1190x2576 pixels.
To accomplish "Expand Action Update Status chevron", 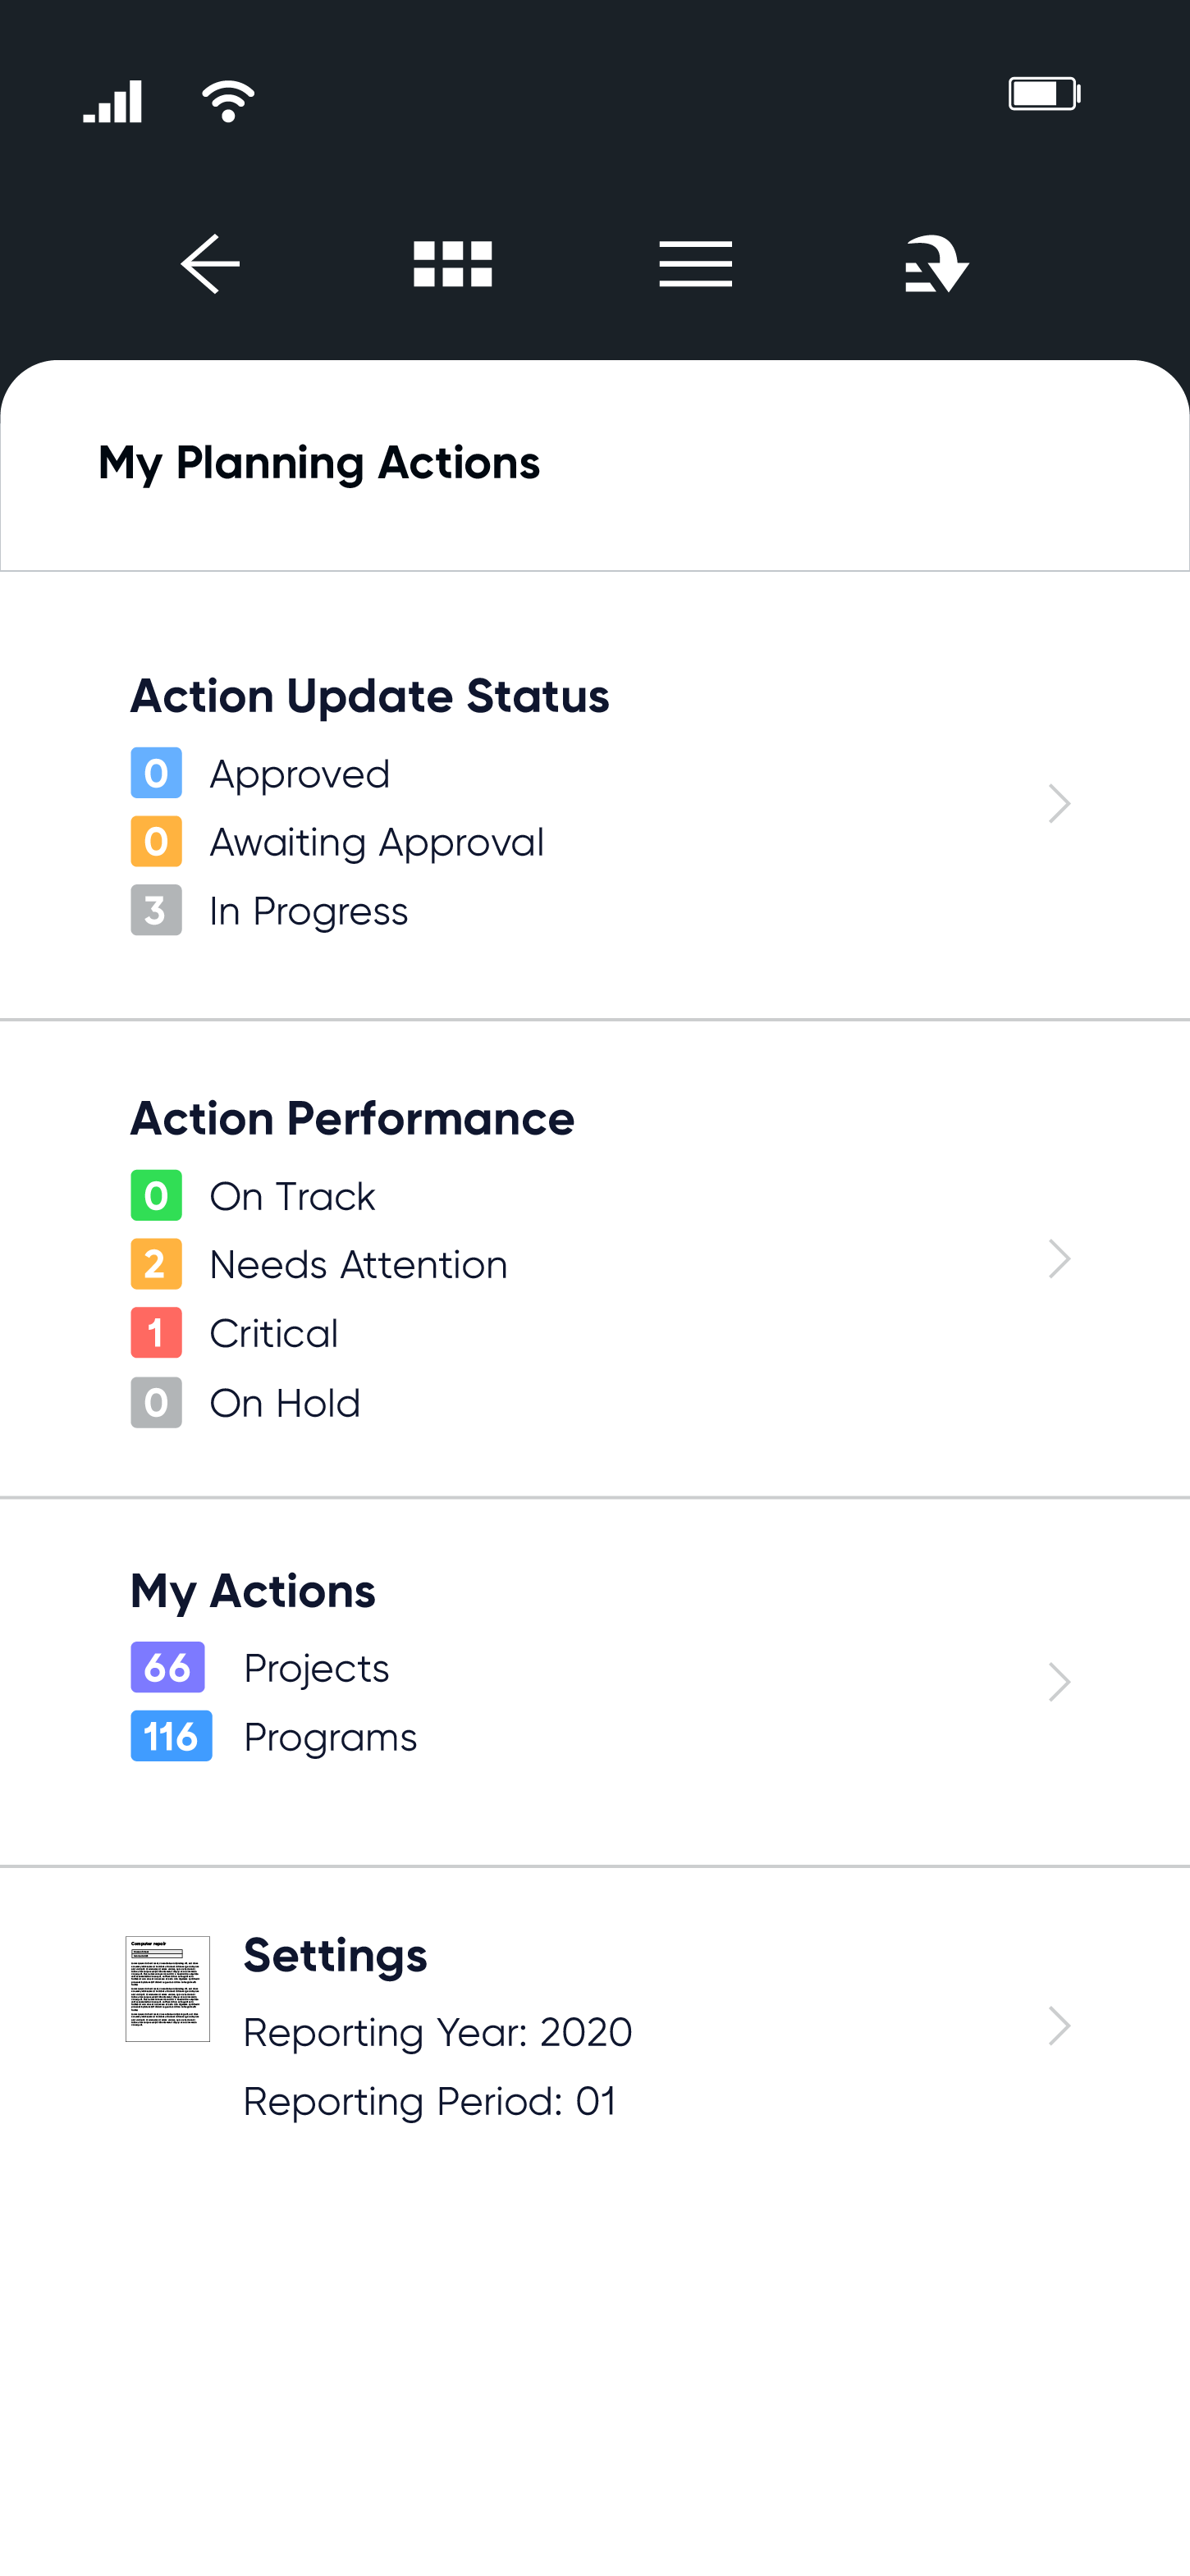I will point(1059,803).
